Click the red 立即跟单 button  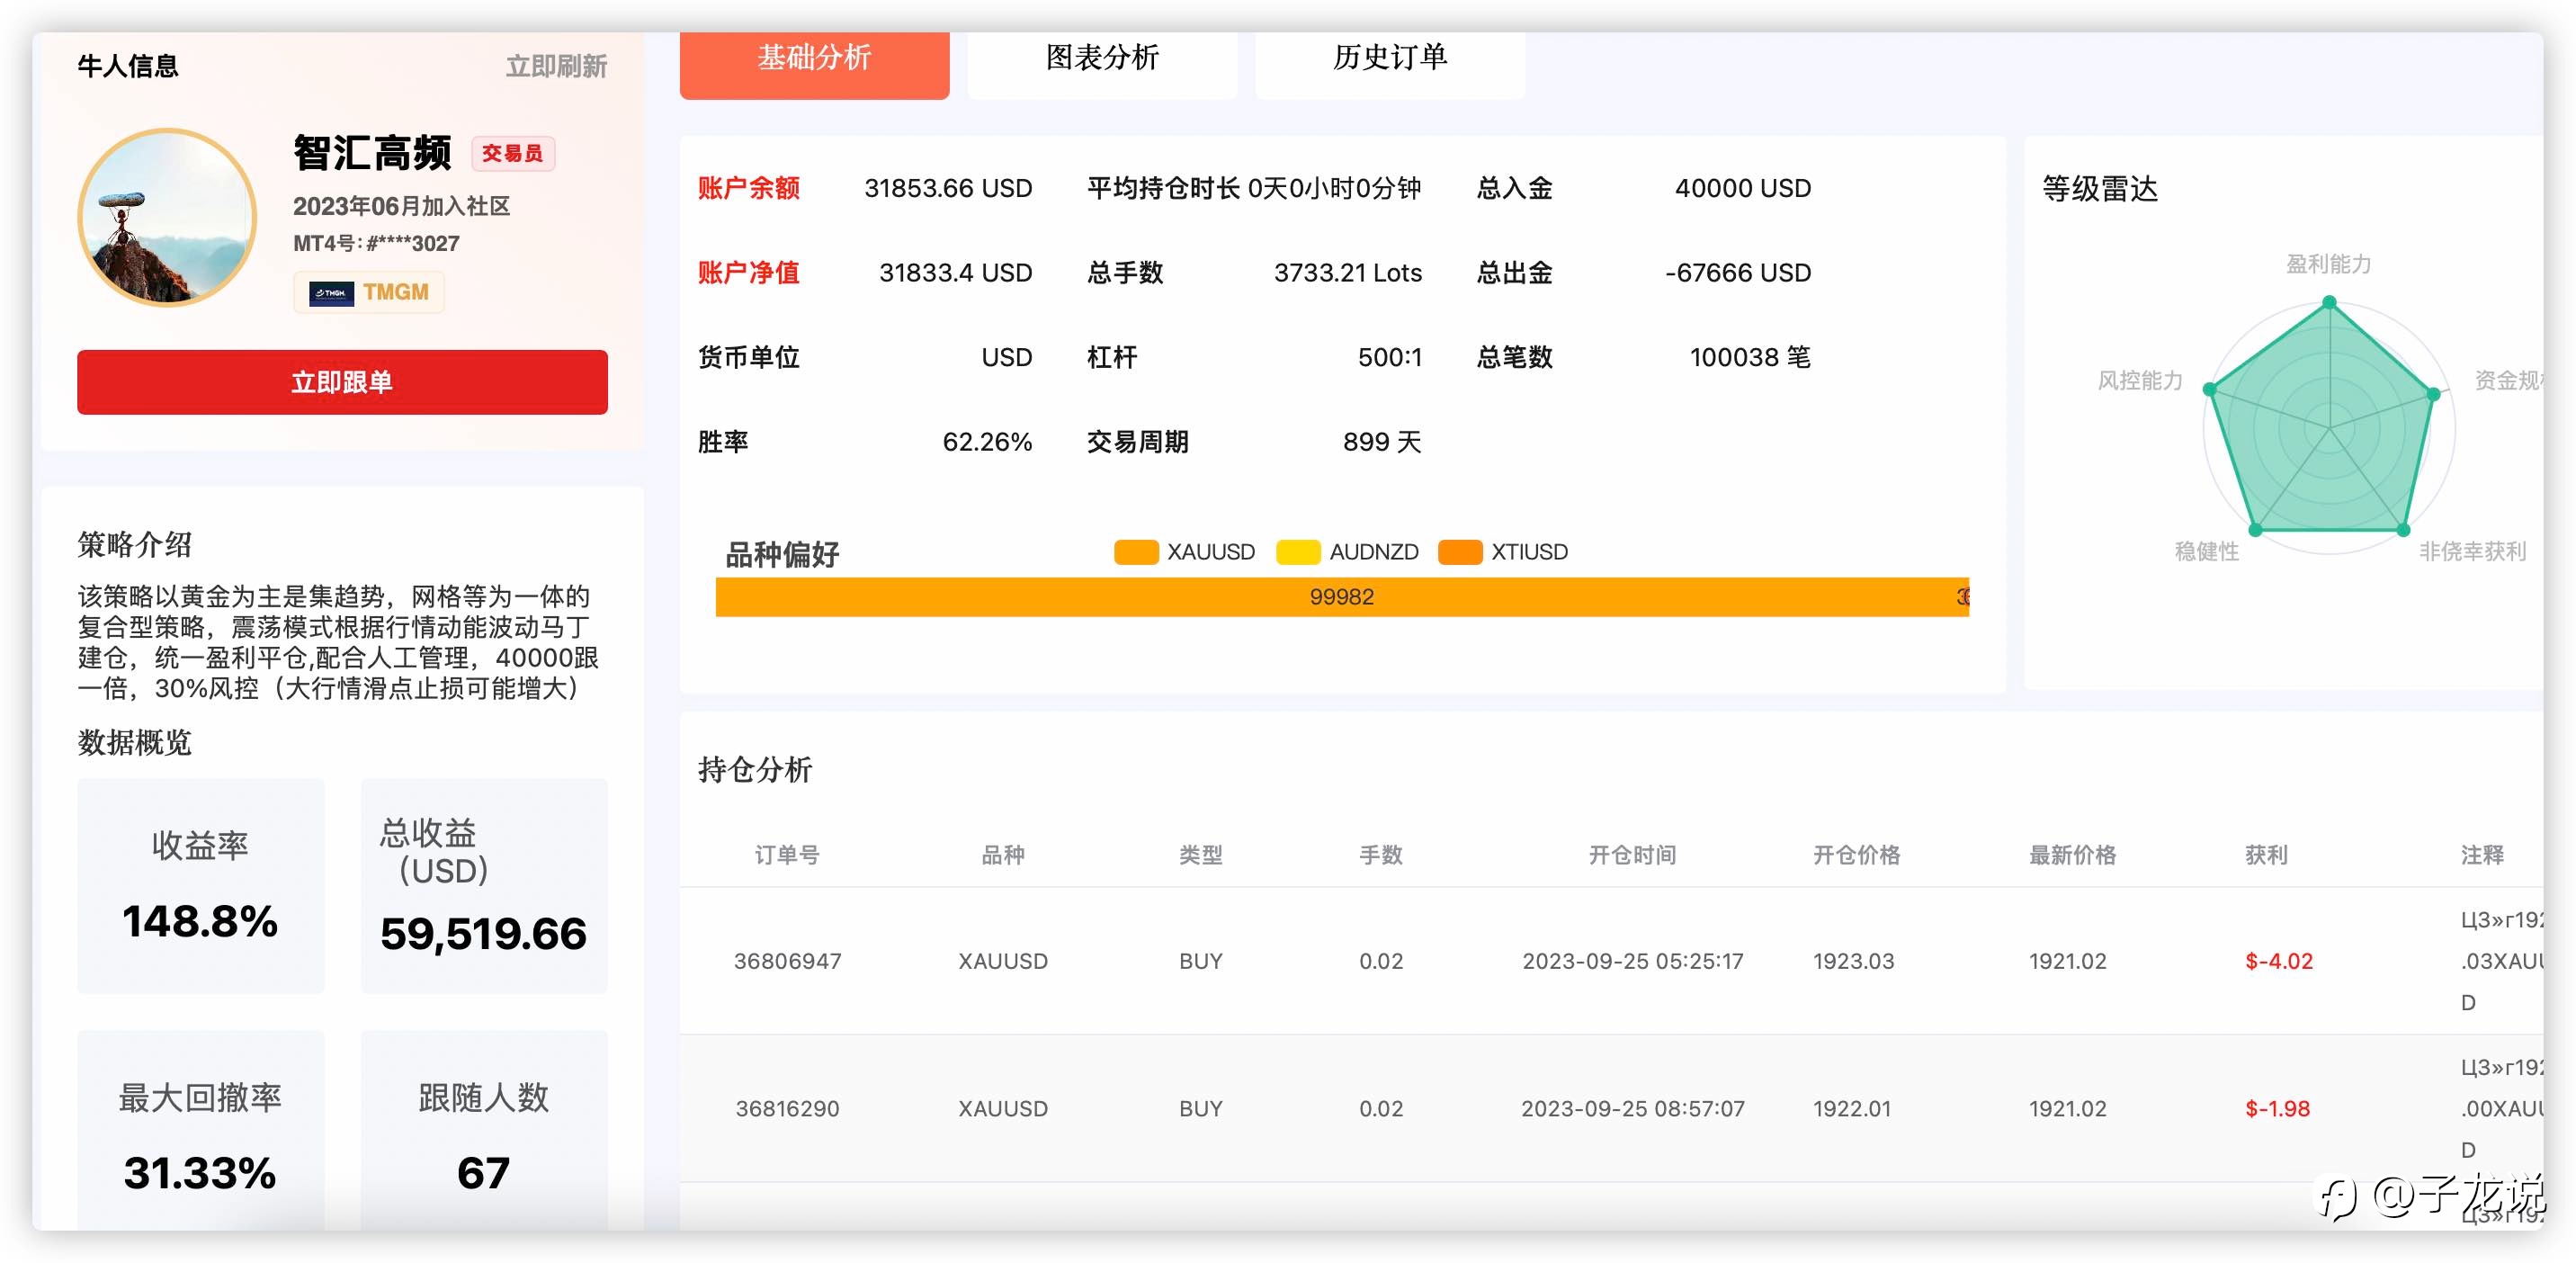coord(342,382)
